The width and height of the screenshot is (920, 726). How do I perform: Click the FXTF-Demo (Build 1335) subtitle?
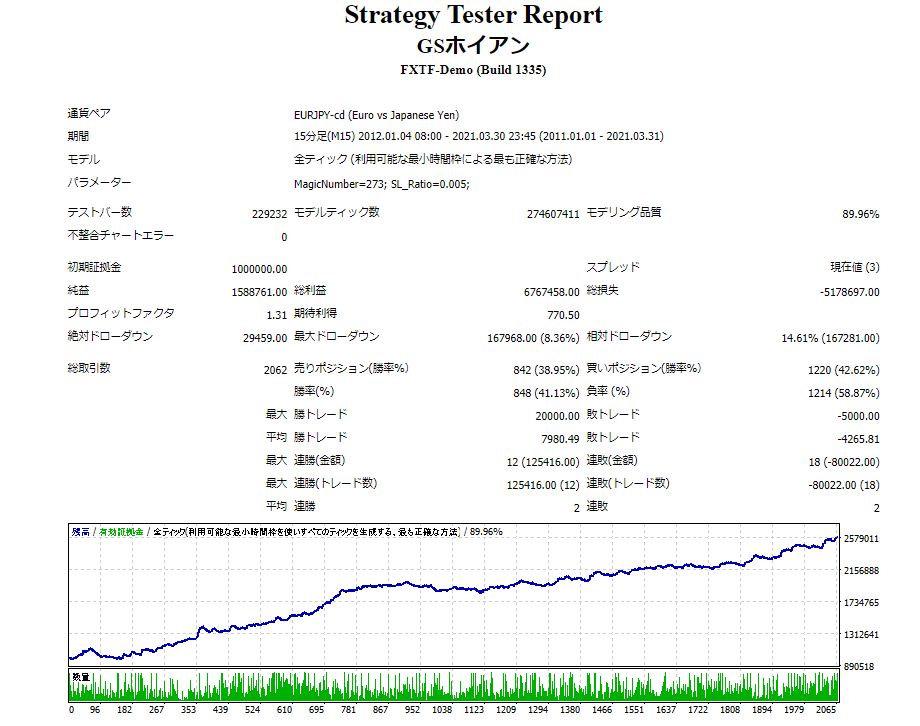pyautogui.click(x=473, y=70)
